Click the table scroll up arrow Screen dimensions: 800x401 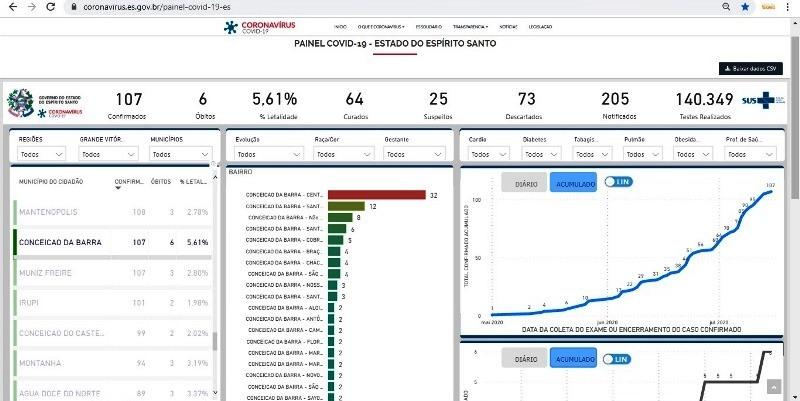(215, 177)
